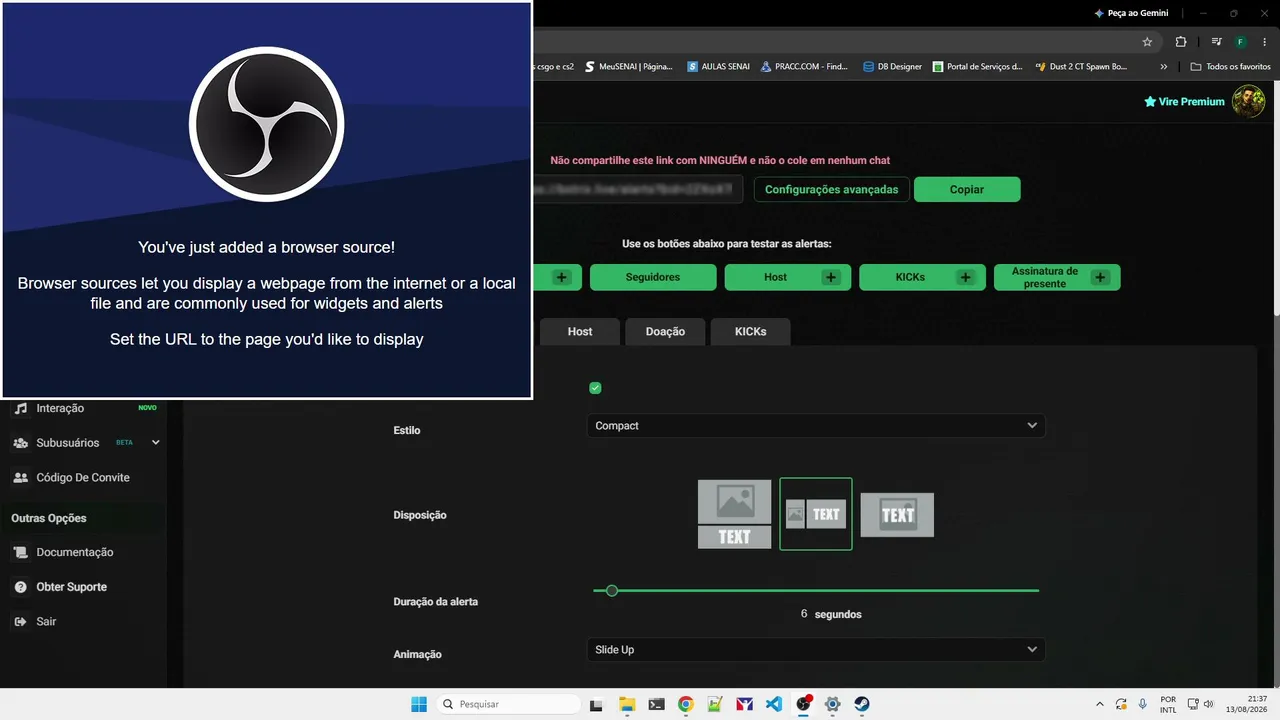Open the MeuSENAI bookmark
Image resolution: width=1280 pixels, height=720 pixels.
coord(628,67)
